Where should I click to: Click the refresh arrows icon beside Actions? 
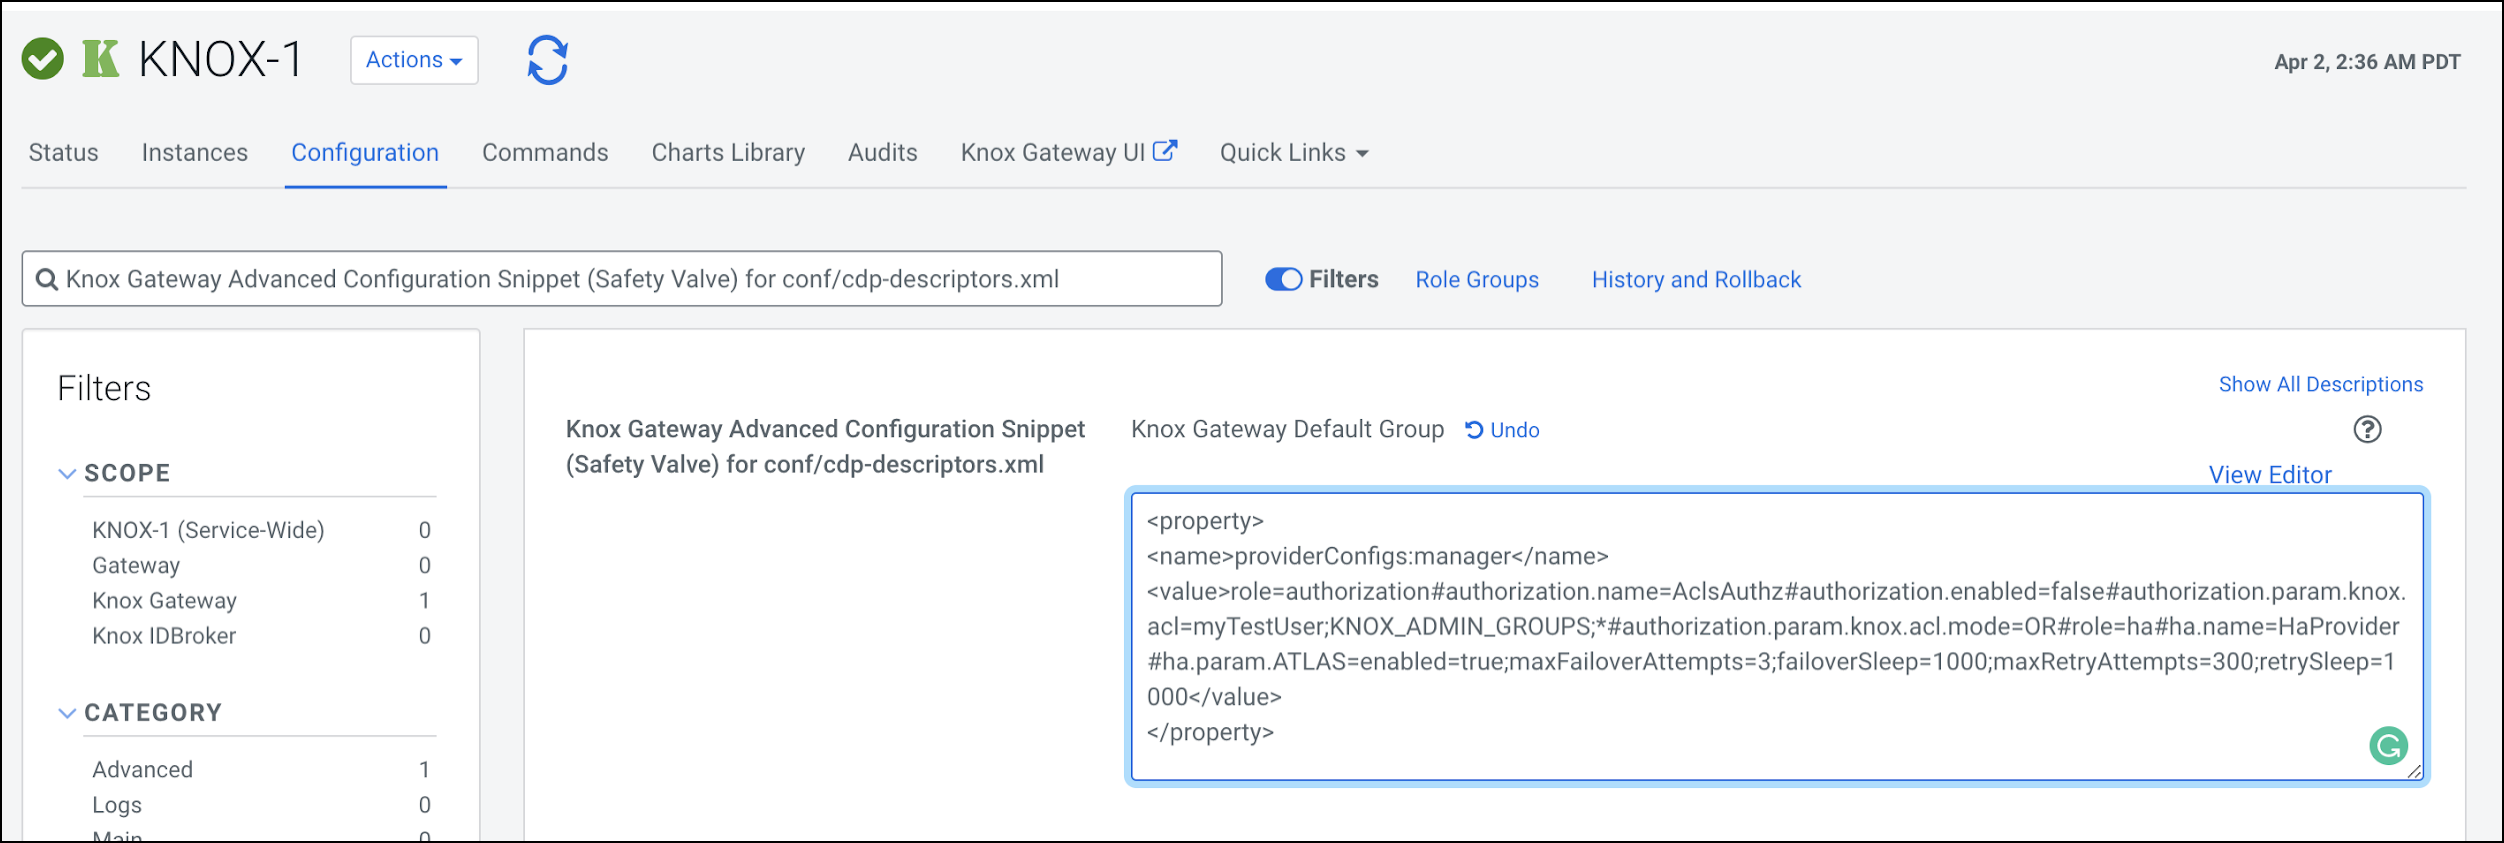[547, 60]
